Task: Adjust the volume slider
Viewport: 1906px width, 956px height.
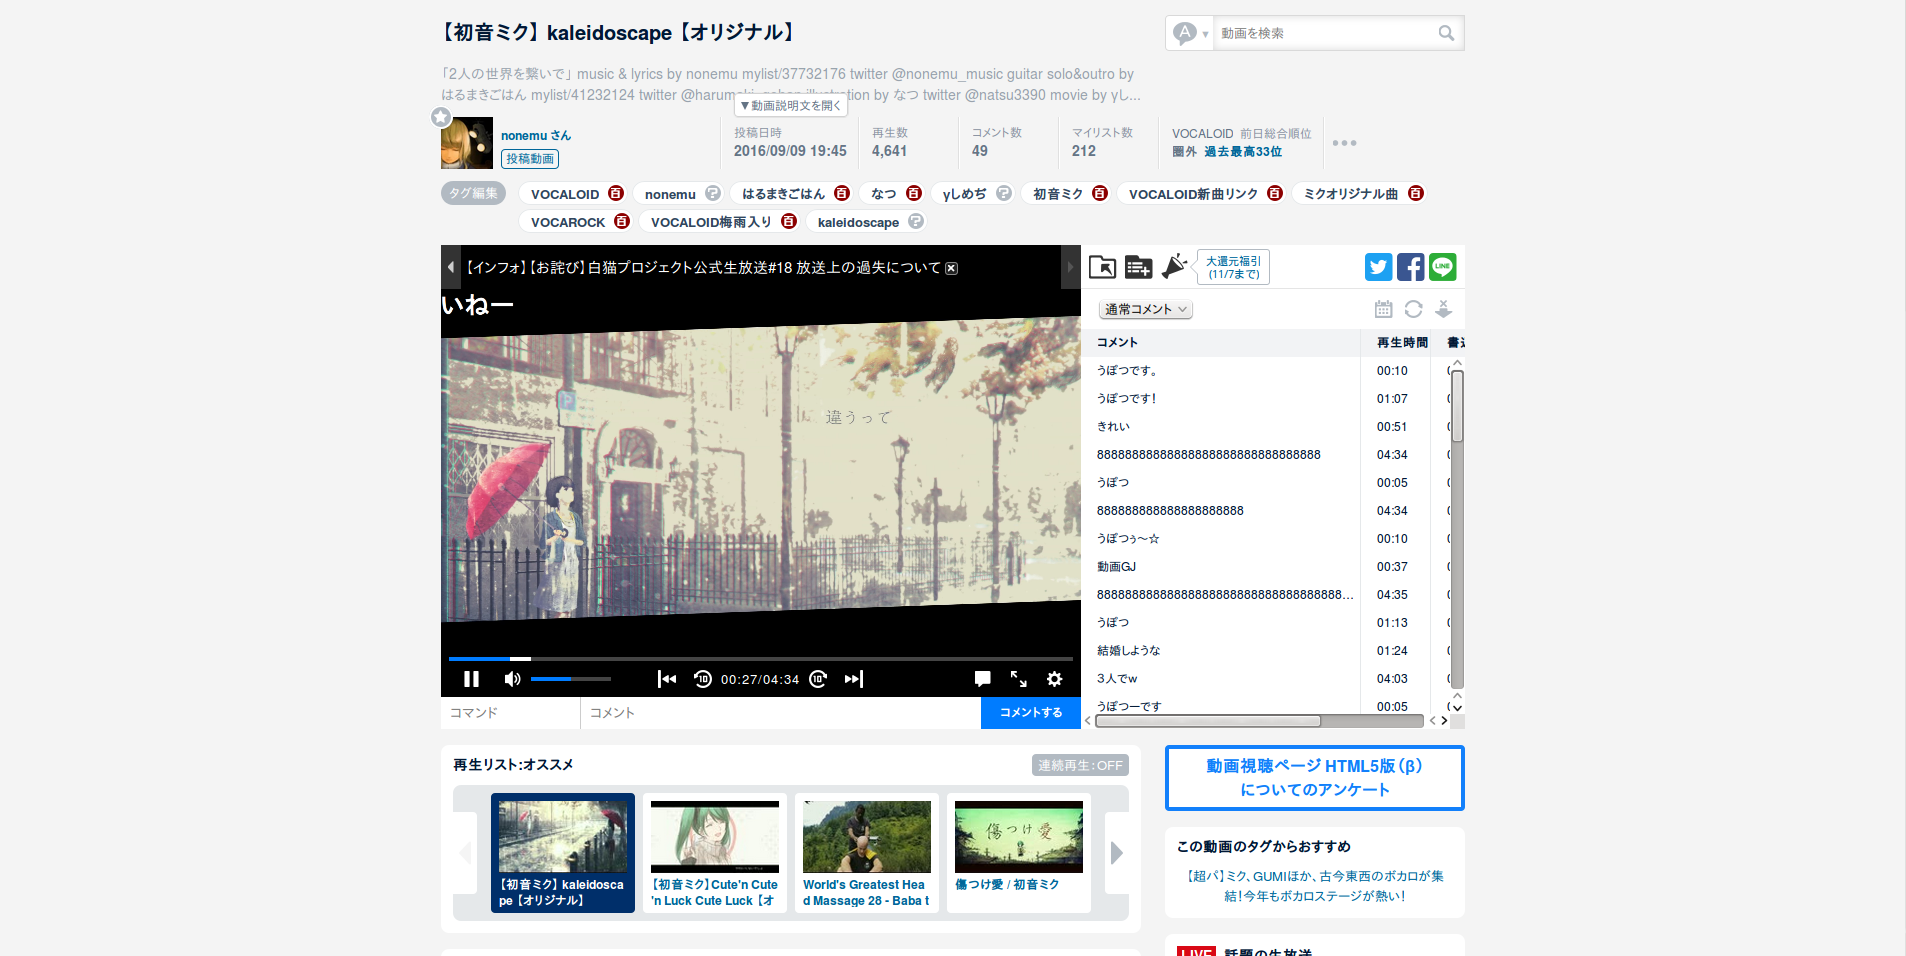Action: (570, 679)
